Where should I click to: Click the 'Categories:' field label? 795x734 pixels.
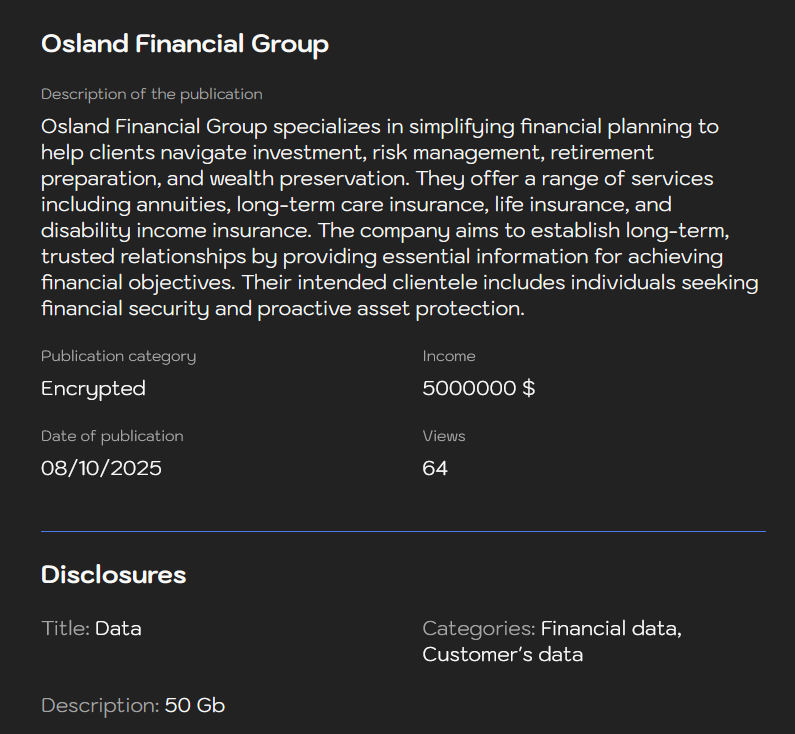pos(478,629)
